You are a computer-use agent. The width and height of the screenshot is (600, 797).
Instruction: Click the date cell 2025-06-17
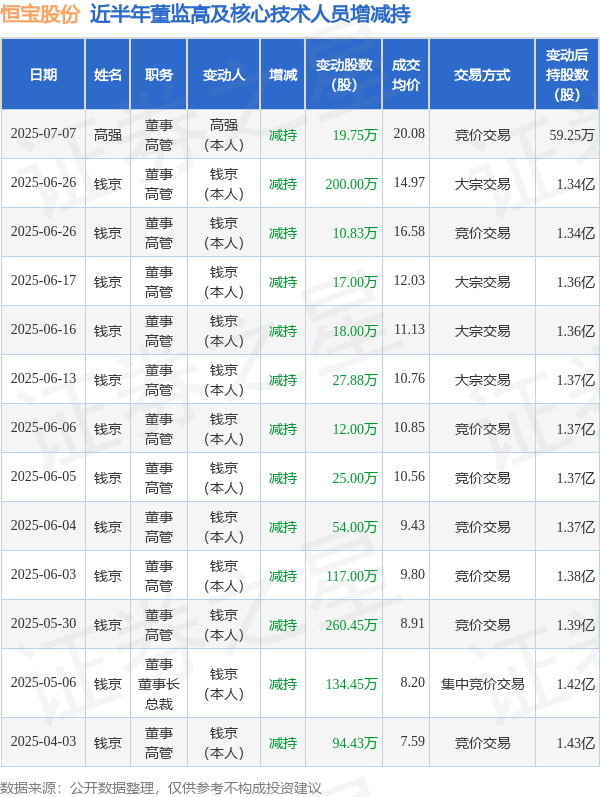click(43, 280)
